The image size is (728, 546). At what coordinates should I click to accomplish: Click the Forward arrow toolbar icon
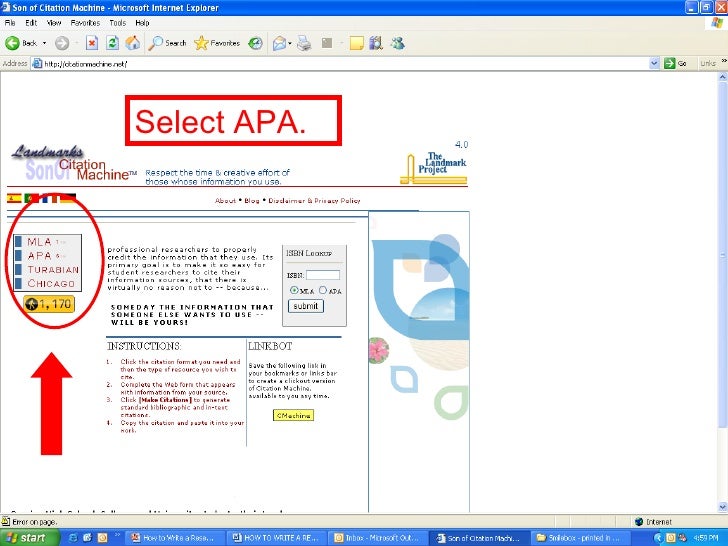[62, 43]
